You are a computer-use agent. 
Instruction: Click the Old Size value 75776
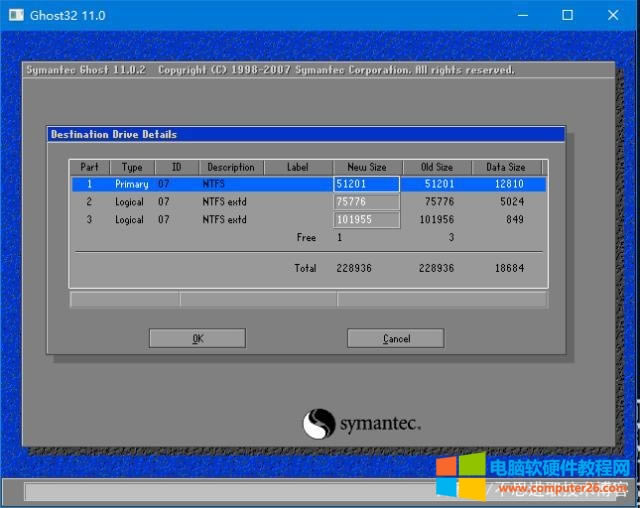tap(439, 202)
